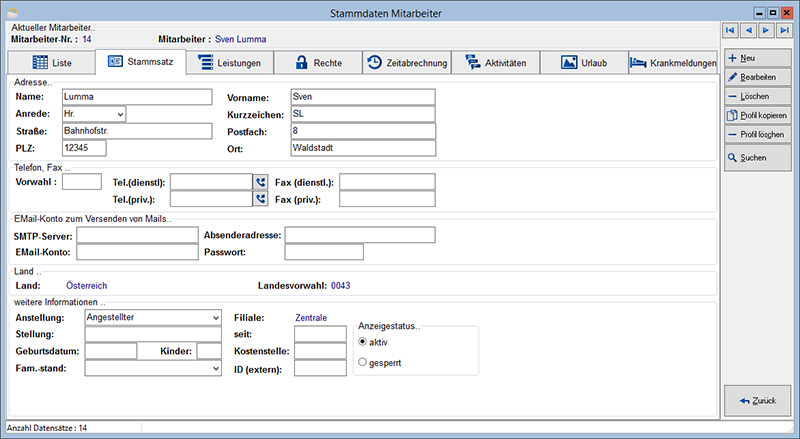Image resolution: width=800 pixels, height=439 pixels.
Task: Create a new employee with Neu
Action: (x=758, y=58)
